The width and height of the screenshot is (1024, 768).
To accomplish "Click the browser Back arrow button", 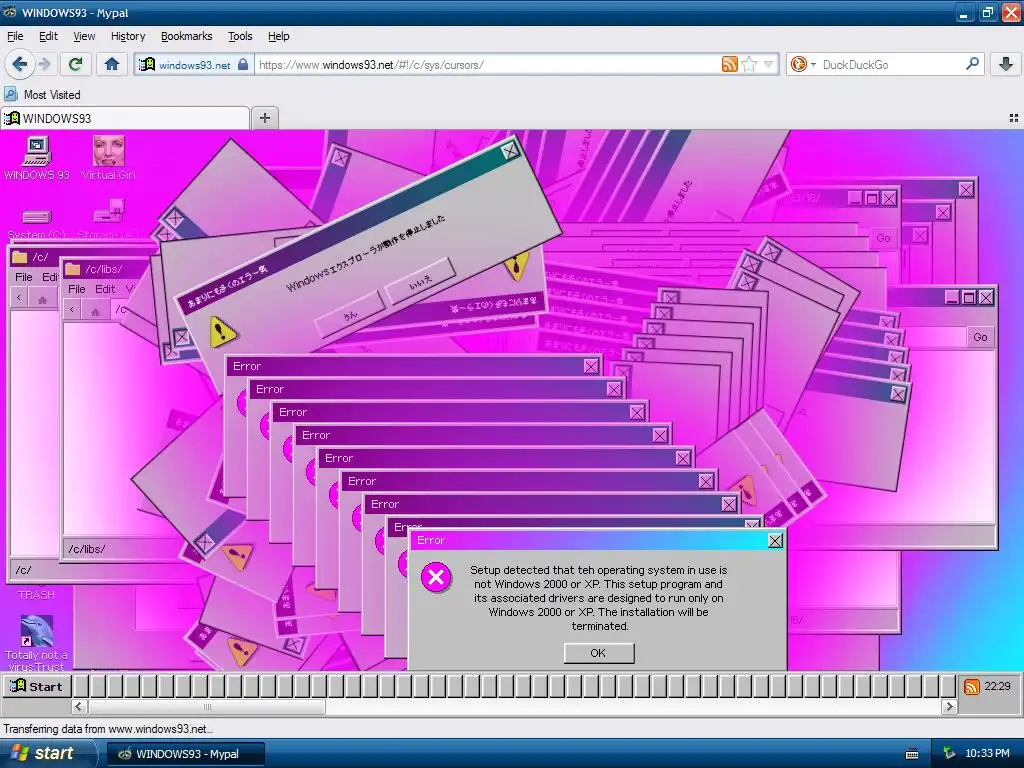I will [x=19, y=64].
